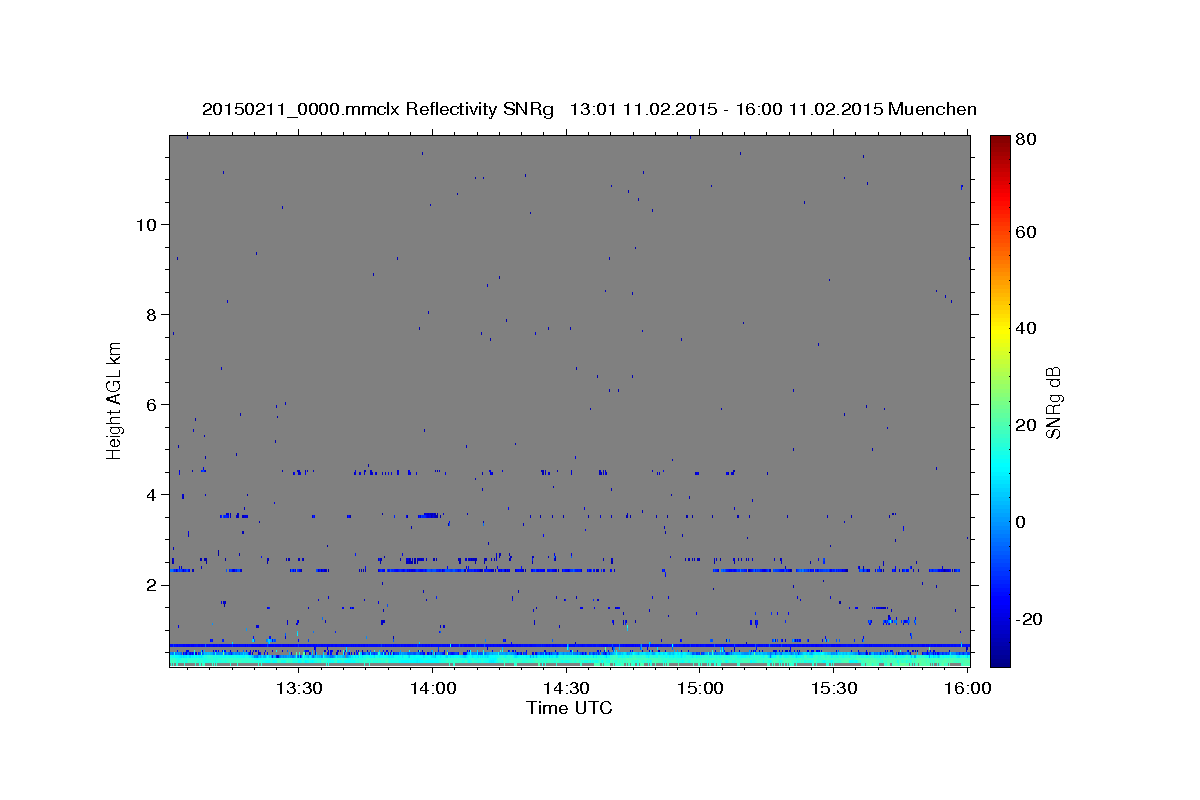Select the colorbar value 0
This screenshot has width=1200, height=800.
tap(1021, 522)
